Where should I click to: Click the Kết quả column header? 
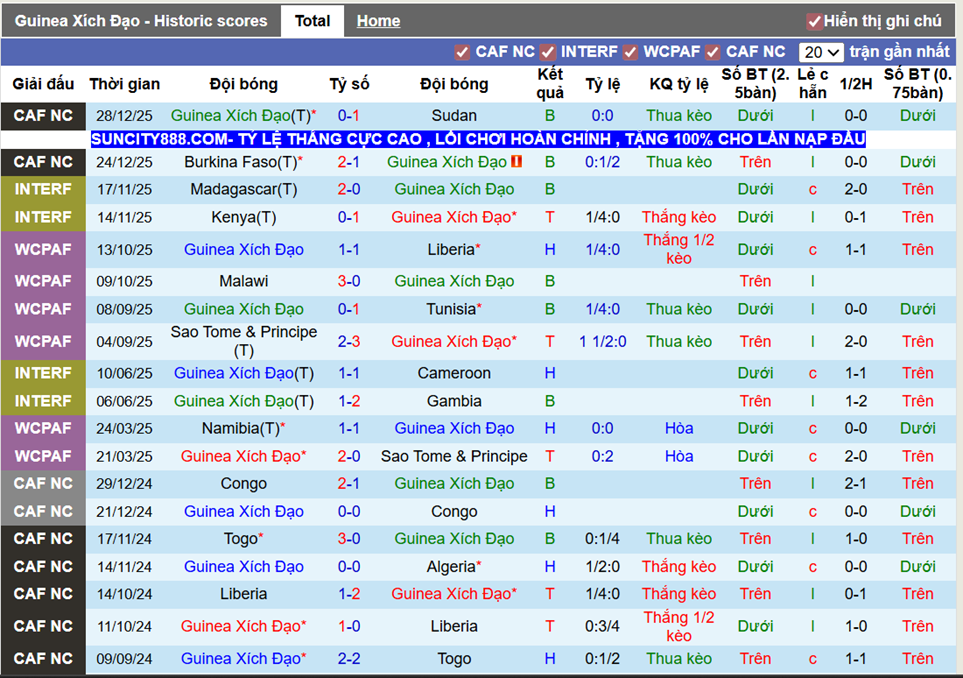tap(550, 84)
